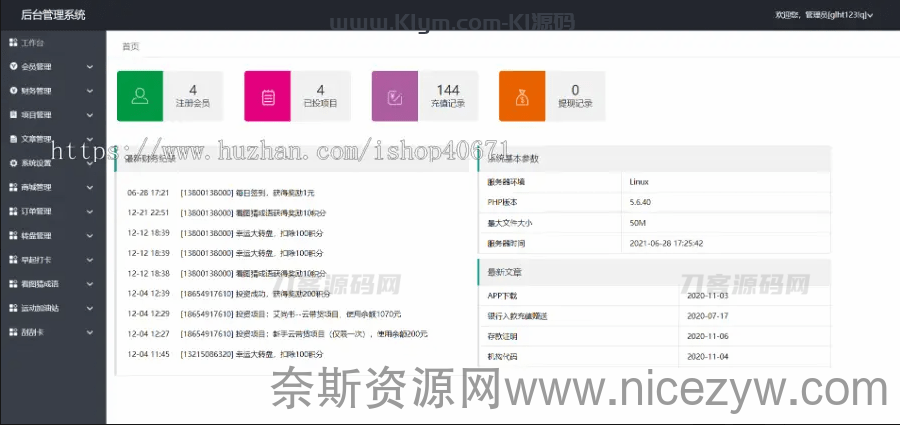Click the server time 2021-06-28 17:25:42
Image resolution: width=900 pixels, height=425 pixels.
666,243
